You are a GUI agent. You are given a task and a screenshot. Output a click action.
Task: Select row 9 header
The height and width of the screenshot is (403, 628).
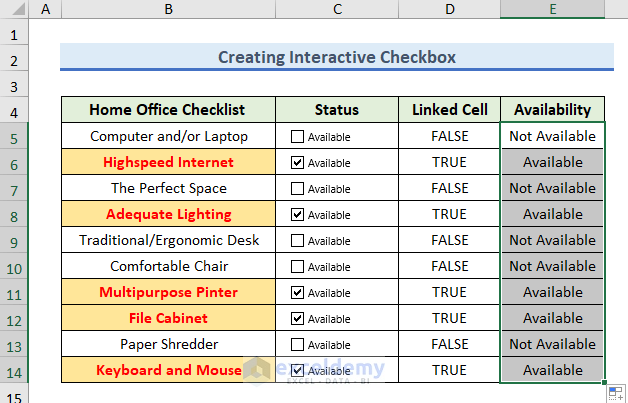[x=17, y=241]
